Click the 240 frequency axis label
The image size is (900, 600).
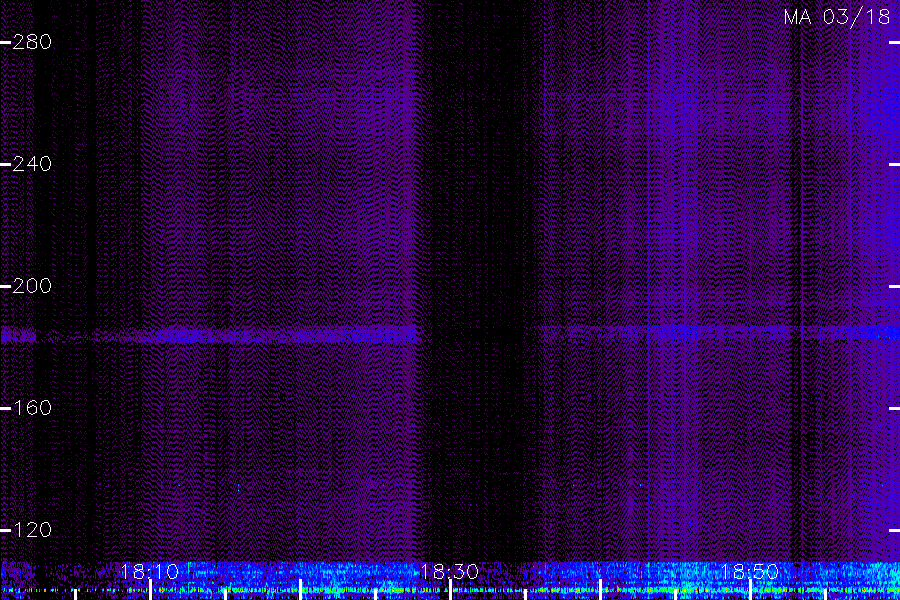32,164
